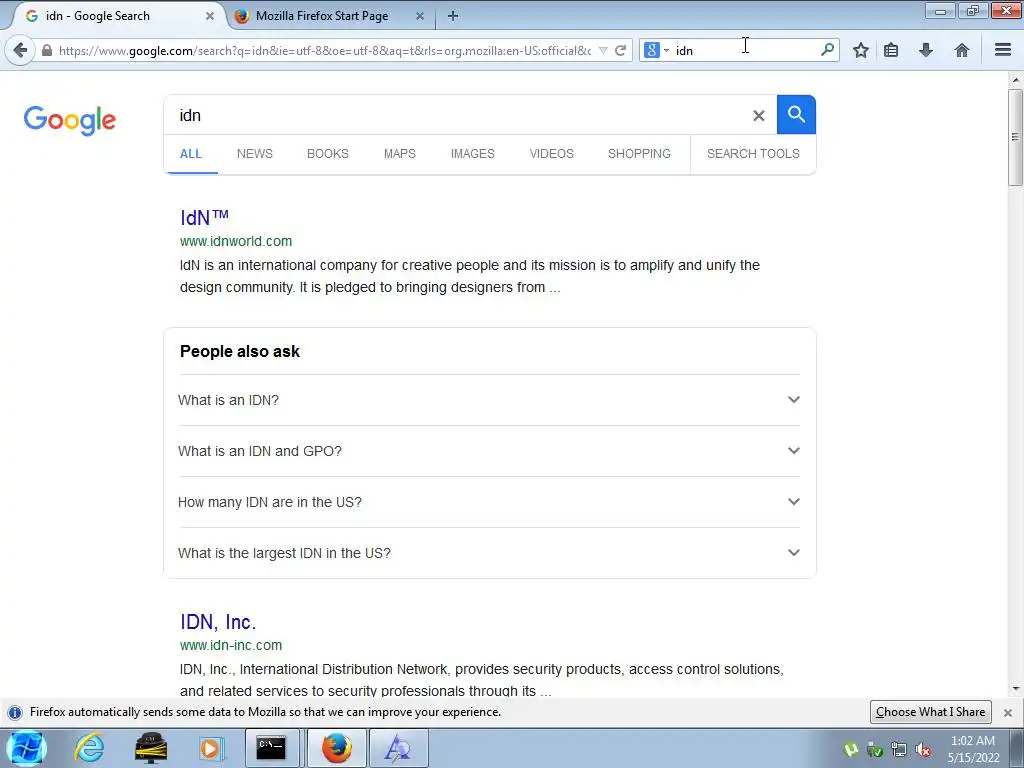Reload the page with the refresh icon
The width and height of the screenshot is (1024, 768).
[x=620, y=50]
